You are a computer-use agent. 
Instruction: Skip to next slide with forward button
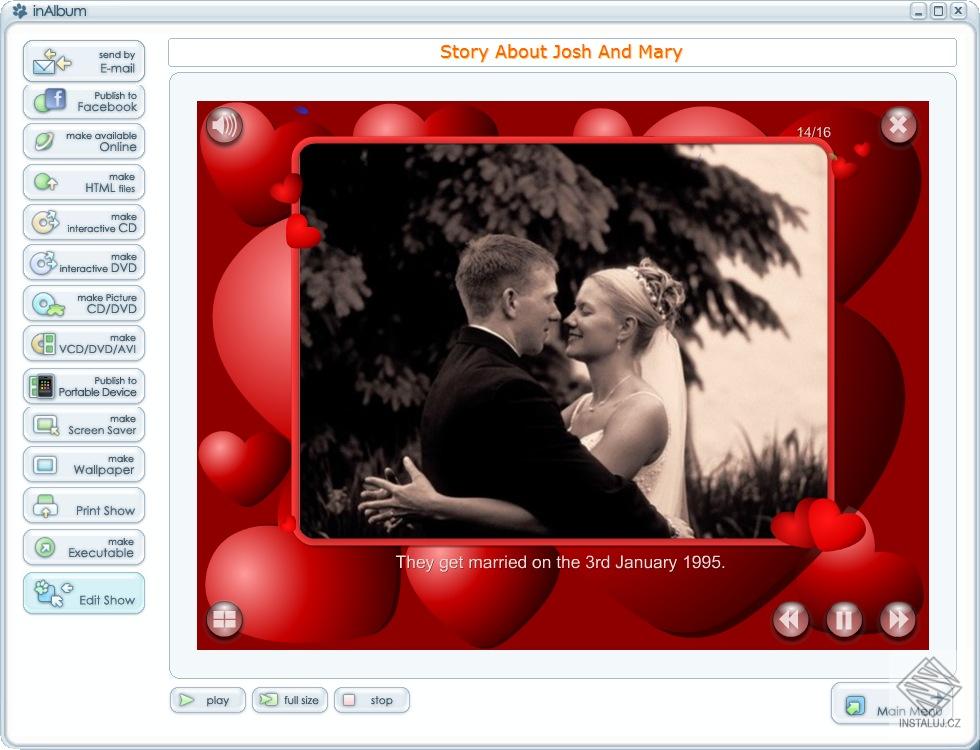(x=898, y=619)
